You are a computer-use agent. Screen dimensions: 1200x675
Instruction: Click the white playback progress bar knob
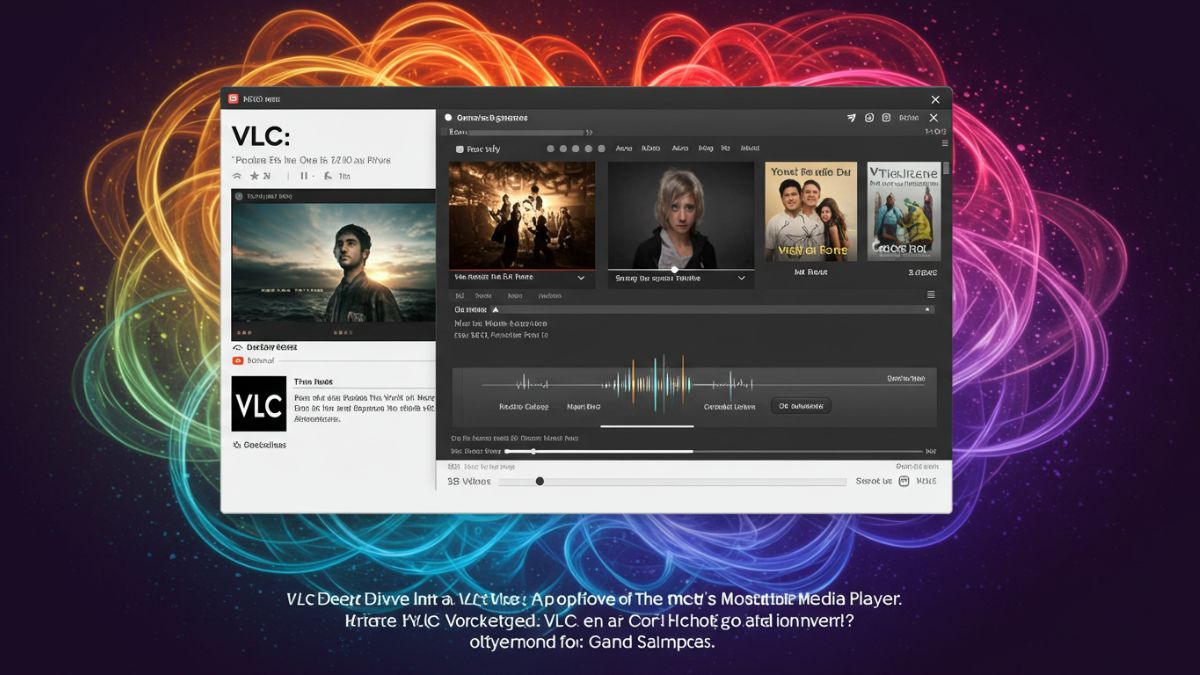click(x=533, y=451)
